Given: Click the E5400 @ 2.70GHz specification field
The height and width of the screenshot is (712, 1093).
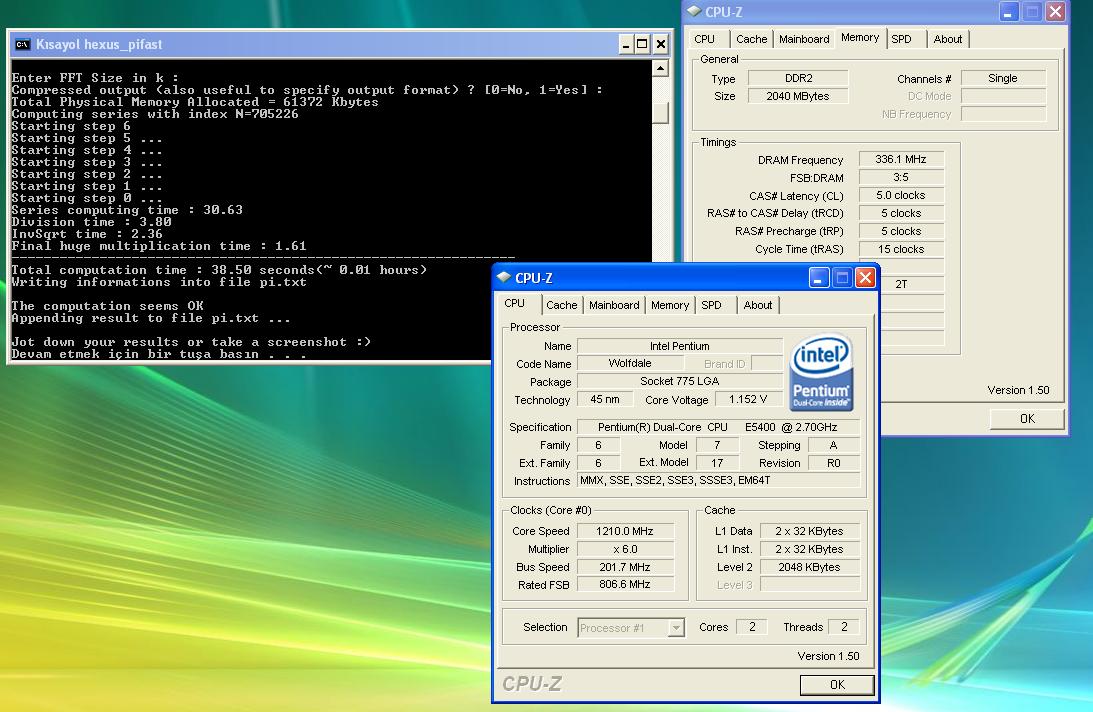Looking at the screenshot, I should [717, 427].
